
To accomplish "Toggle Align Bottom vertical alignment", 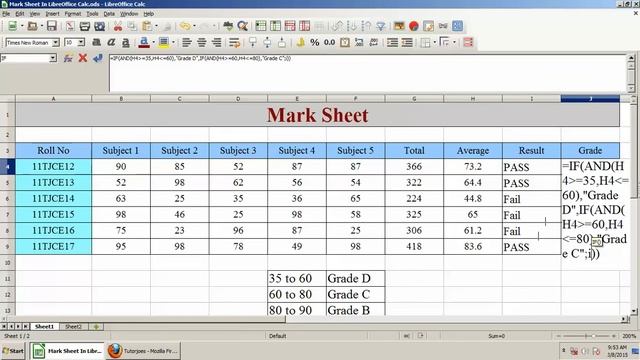I will point(282,42).
